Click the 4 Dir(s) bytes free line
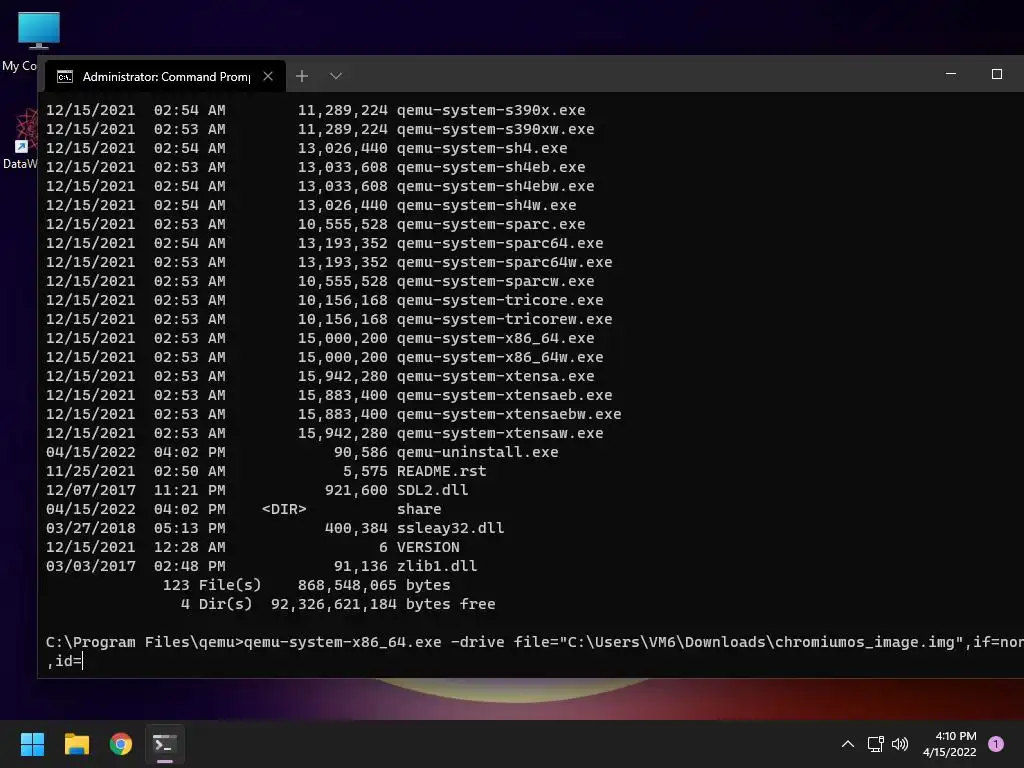 pos(338,604)
